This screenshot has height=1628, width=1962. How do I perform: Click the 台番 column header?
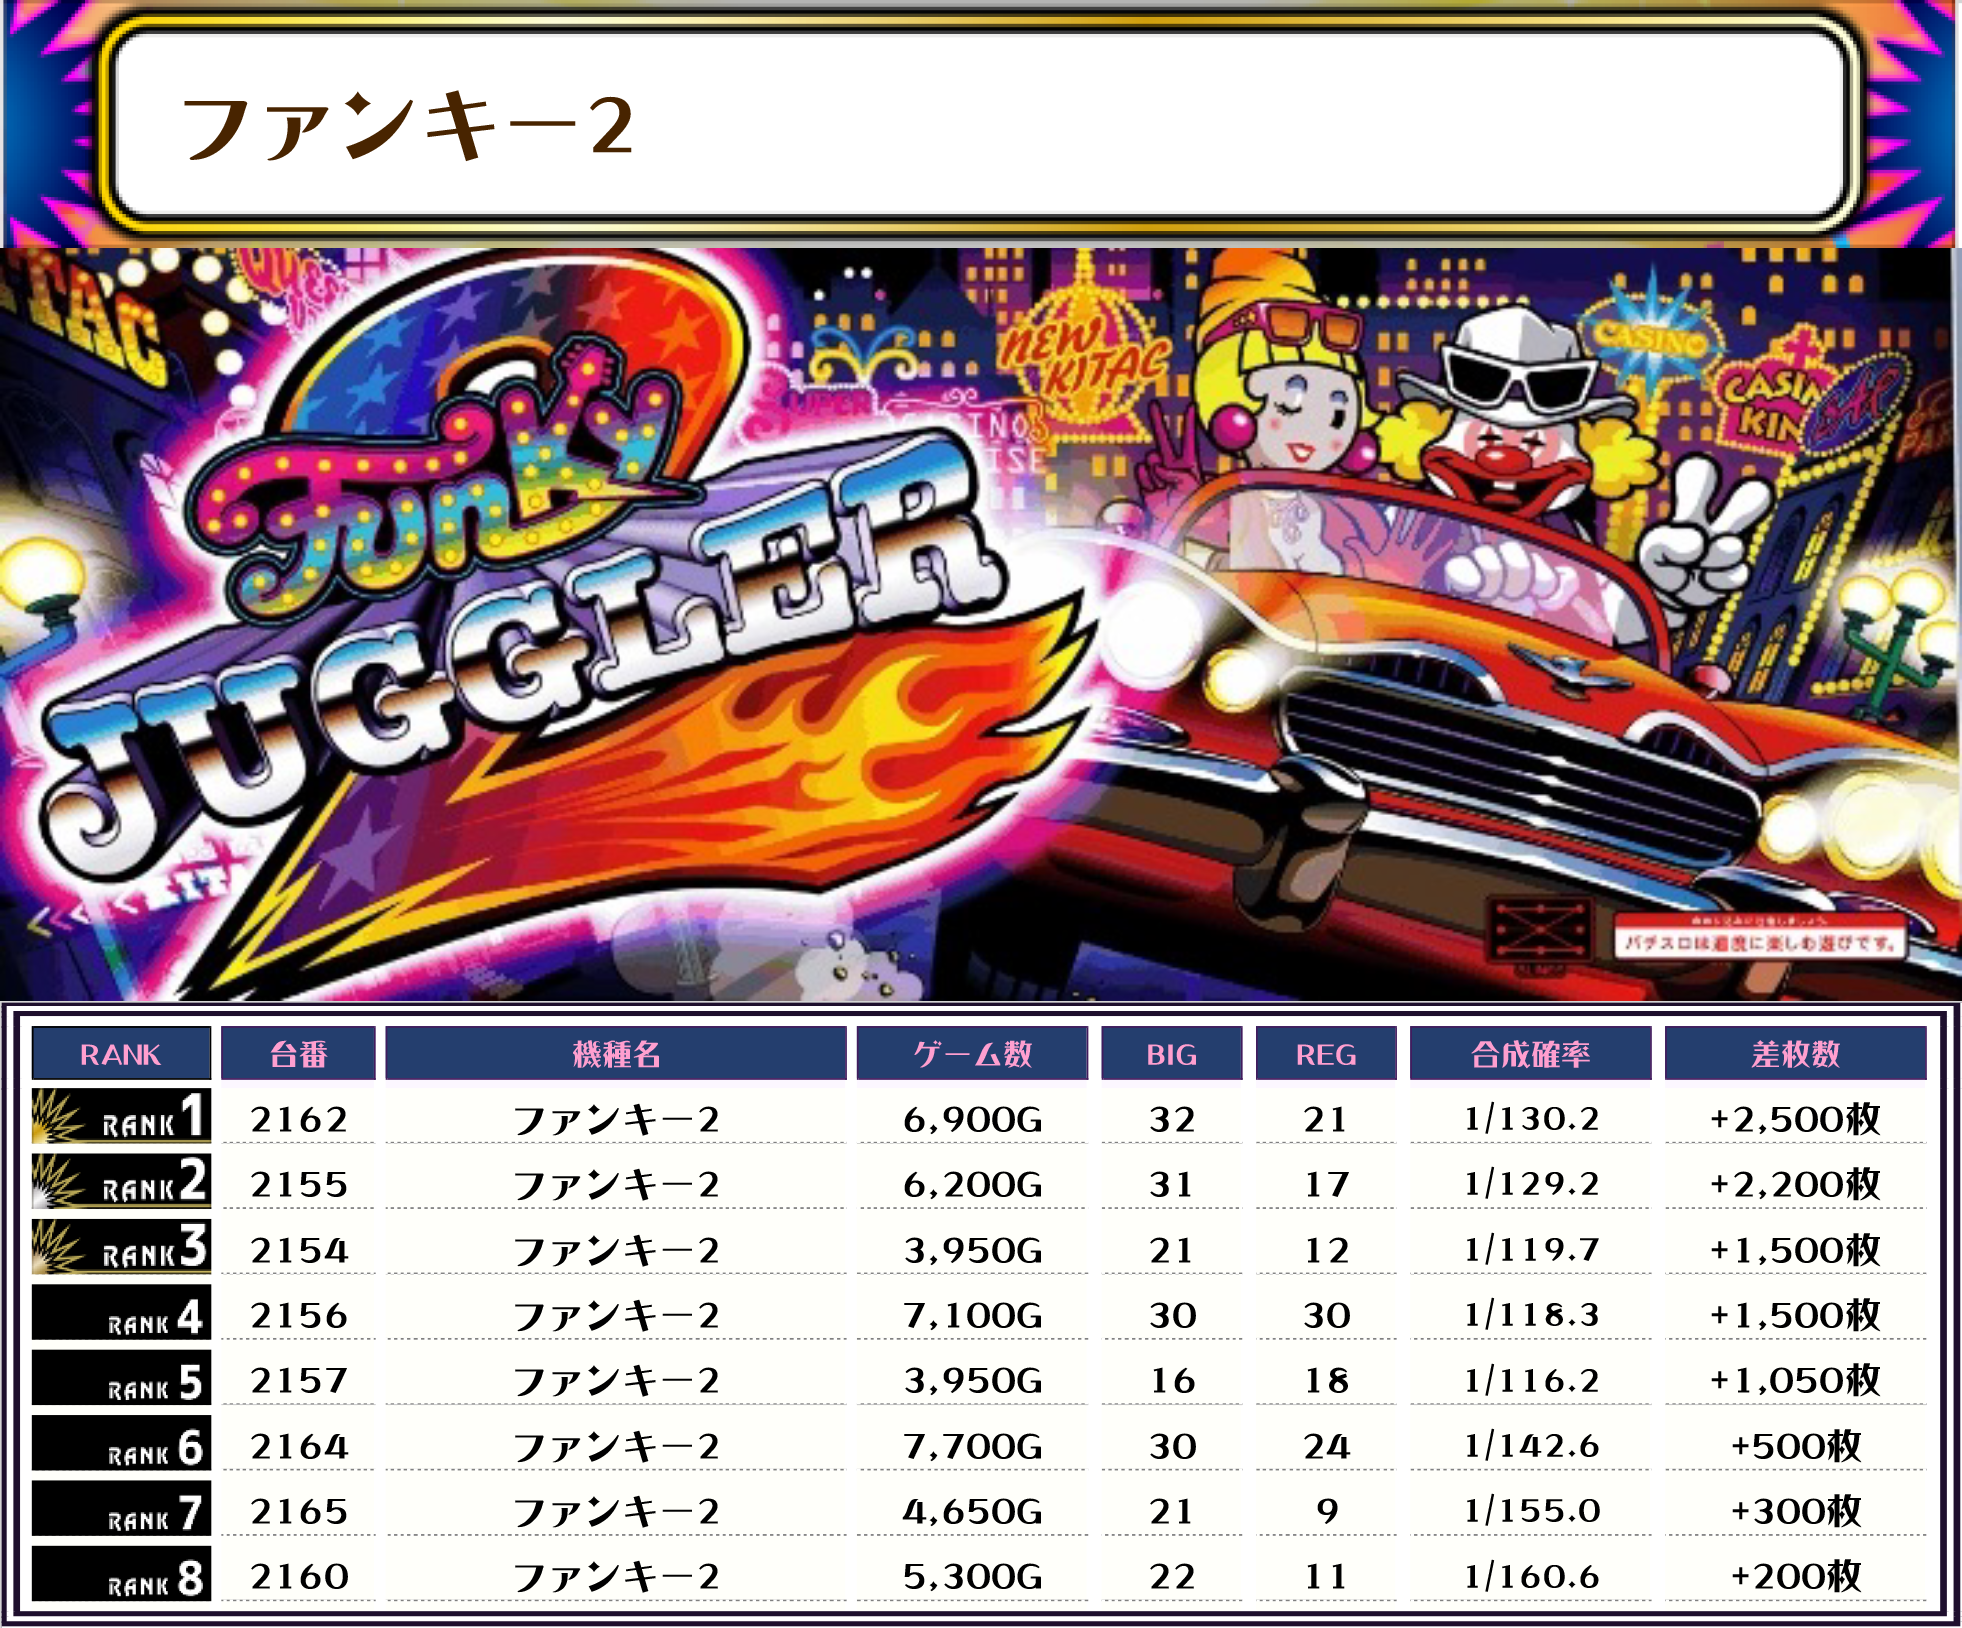pyautogui.click(x=298, y=1054)
